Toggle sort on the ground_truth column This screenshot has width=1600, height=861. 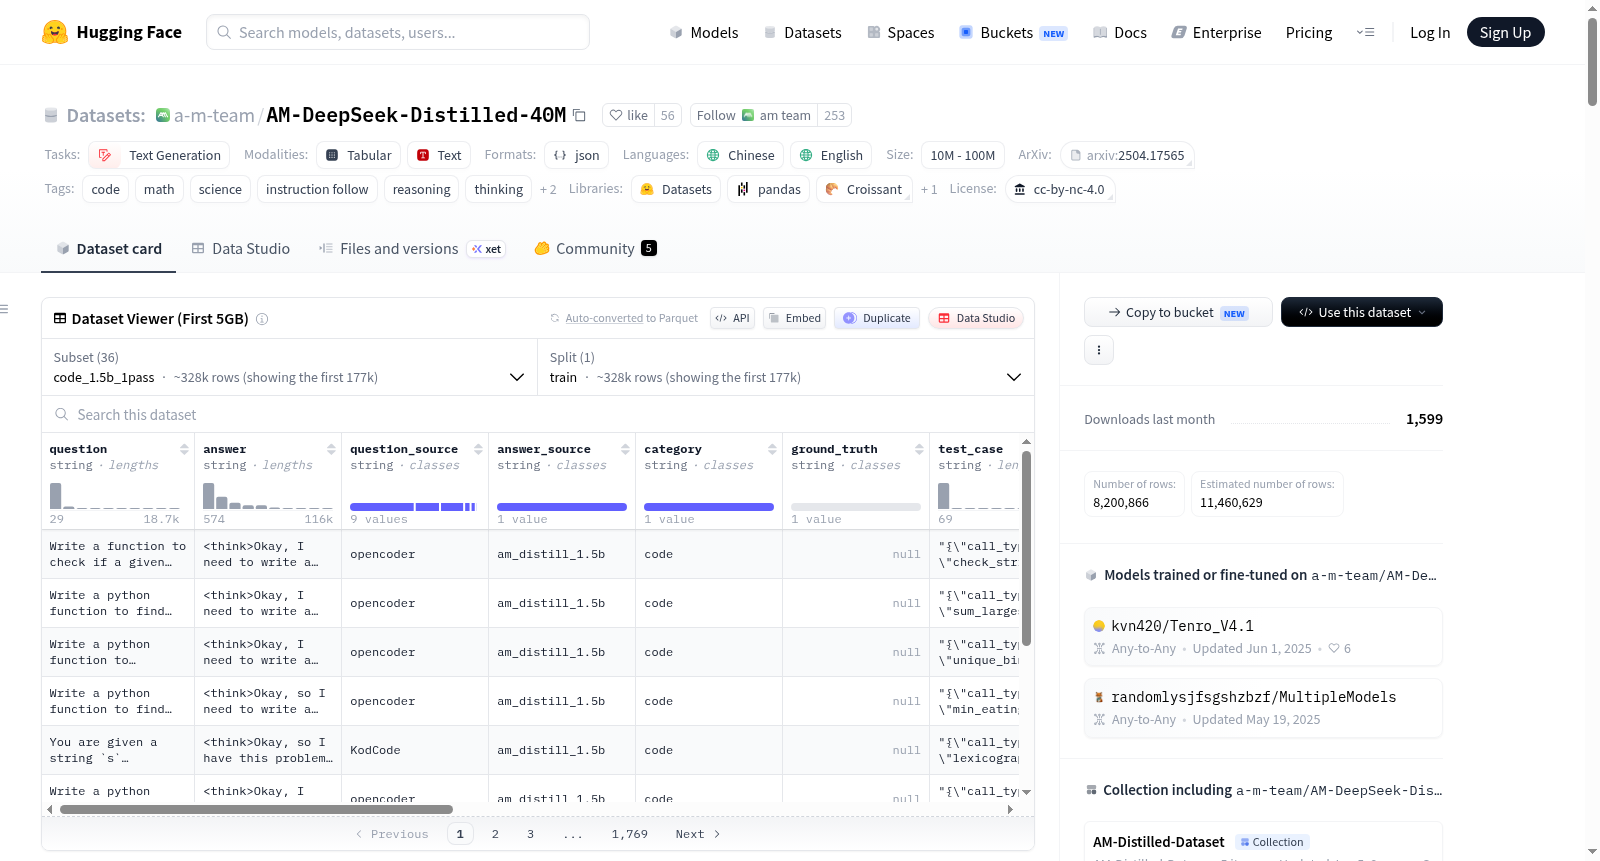[x=919, y=449]
